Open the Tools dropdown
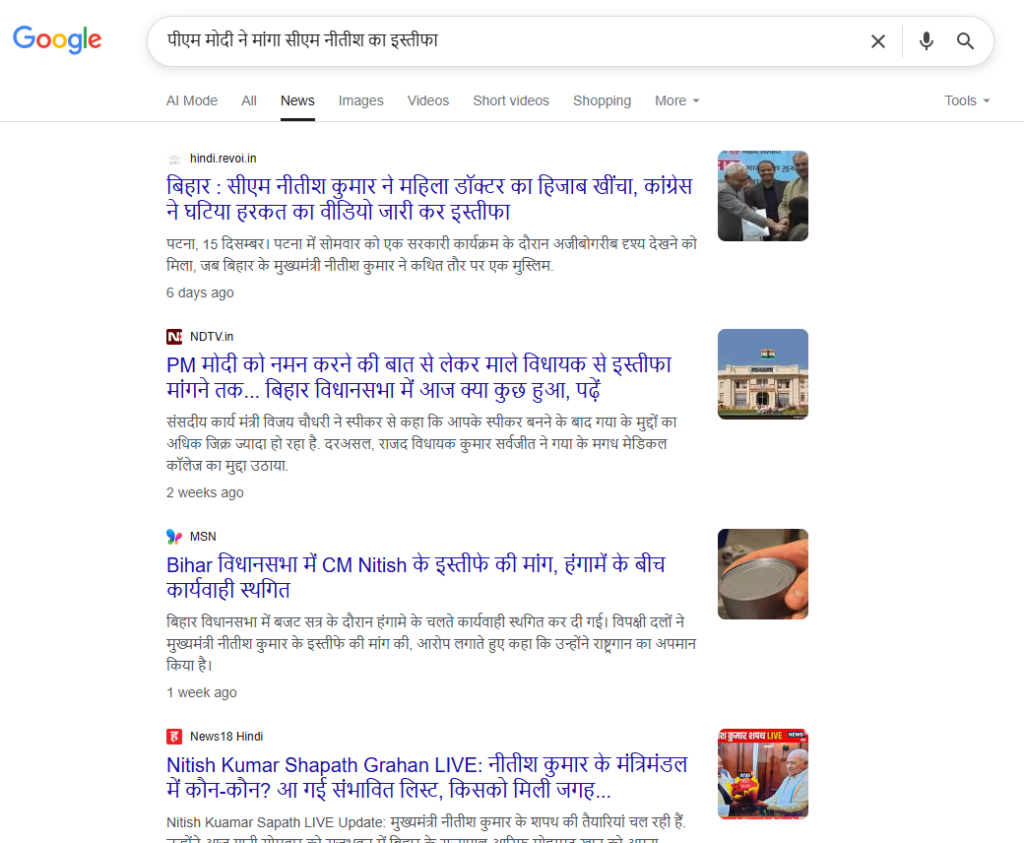 (966, 101)
